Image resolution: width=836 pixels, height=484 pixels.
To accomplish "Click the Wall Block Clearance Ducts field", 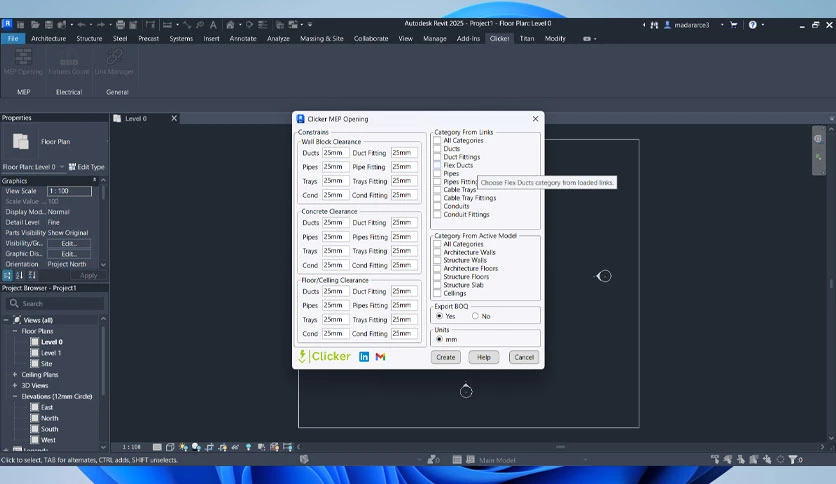I will 335,152.
